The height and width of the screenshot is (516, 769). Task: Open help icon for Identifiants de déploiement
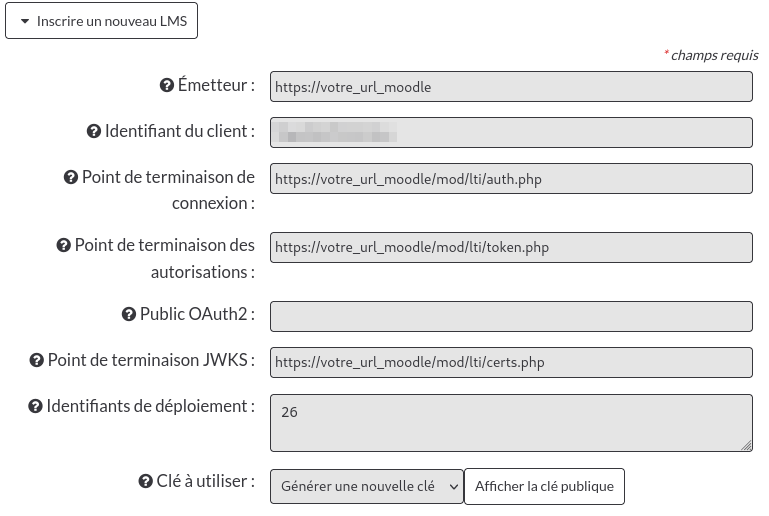[x=35, y=407]
